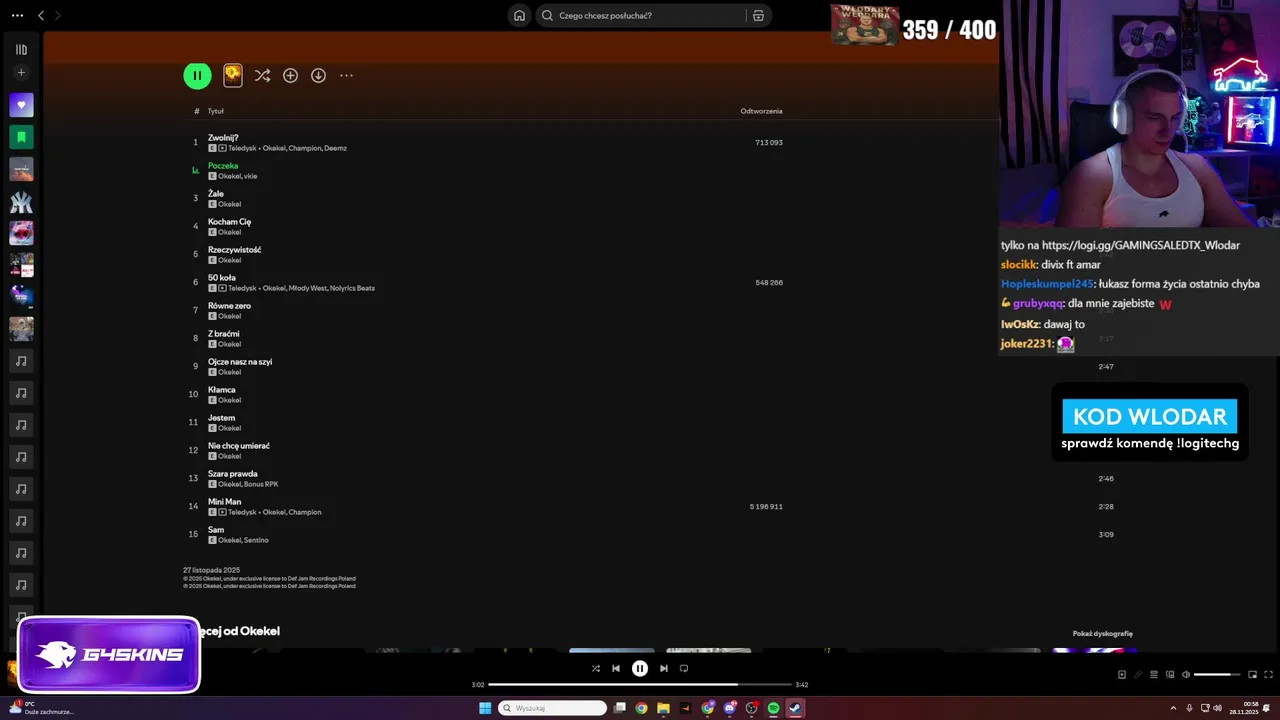Open artist link 'Okekel, Sentino' under Sam
Image resolution: width=1280 pixels, height=720 pixels.
tap(243, 540)
